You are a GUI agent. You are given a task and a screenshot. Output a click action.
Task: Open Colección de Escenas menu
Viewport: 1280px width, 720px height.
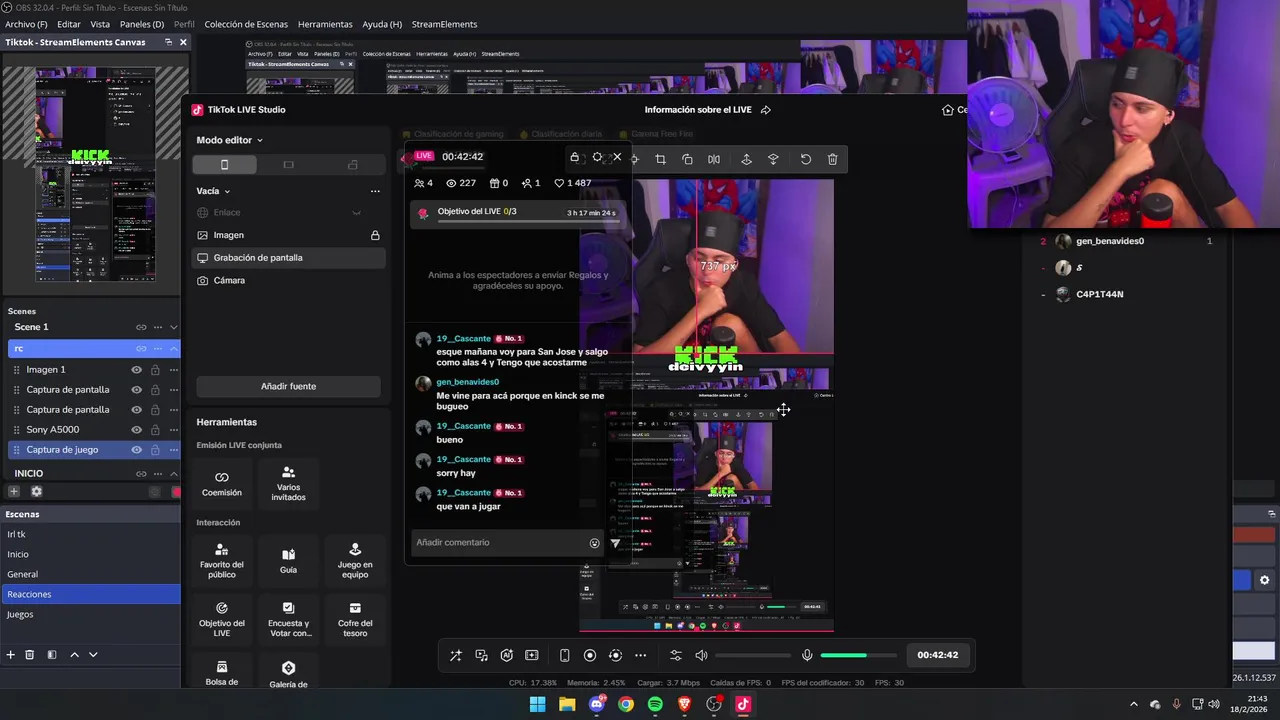[246, 24]
